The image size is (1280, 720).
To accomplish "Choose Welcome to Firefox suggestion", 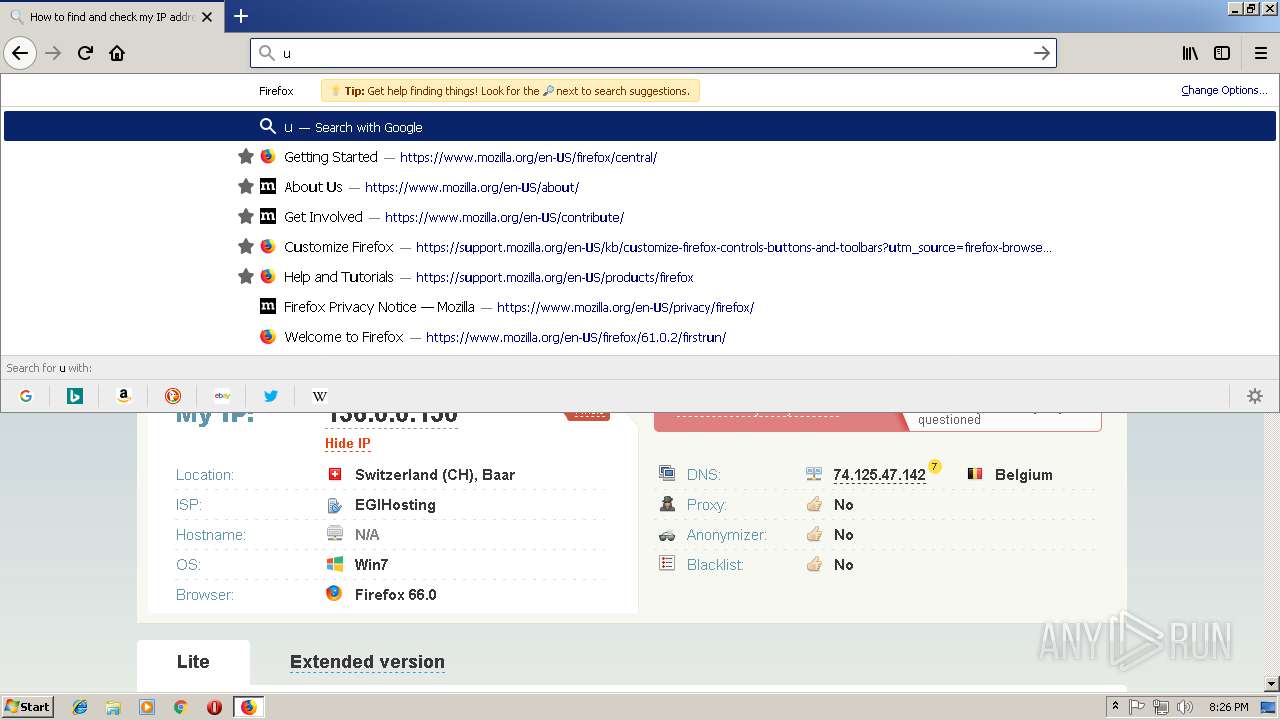I will click(x=640, y=337).
